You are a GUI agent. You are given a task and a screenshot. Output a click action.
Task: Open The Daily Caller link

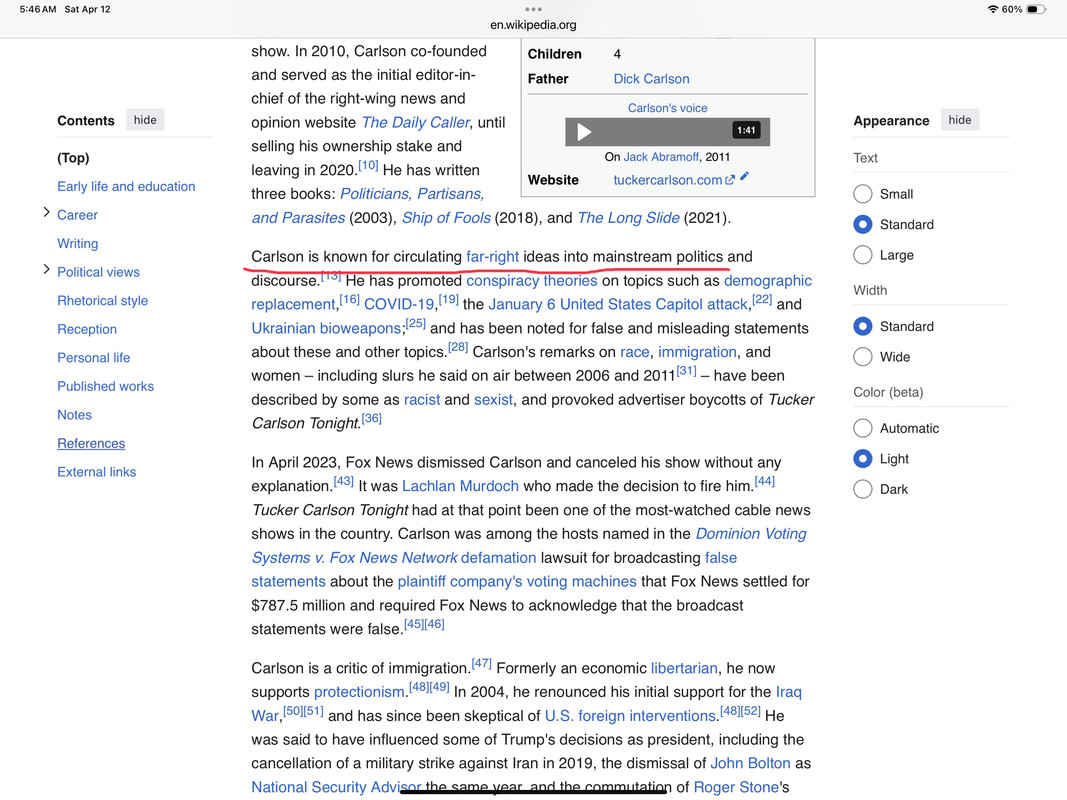point(416,122)
